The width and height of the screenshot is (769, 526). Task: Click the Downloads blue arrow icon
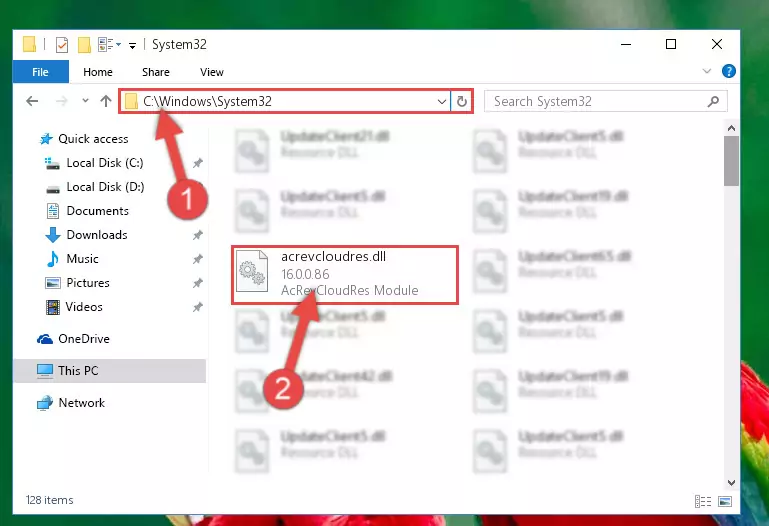pyautogui.click(x=52, y=235)
